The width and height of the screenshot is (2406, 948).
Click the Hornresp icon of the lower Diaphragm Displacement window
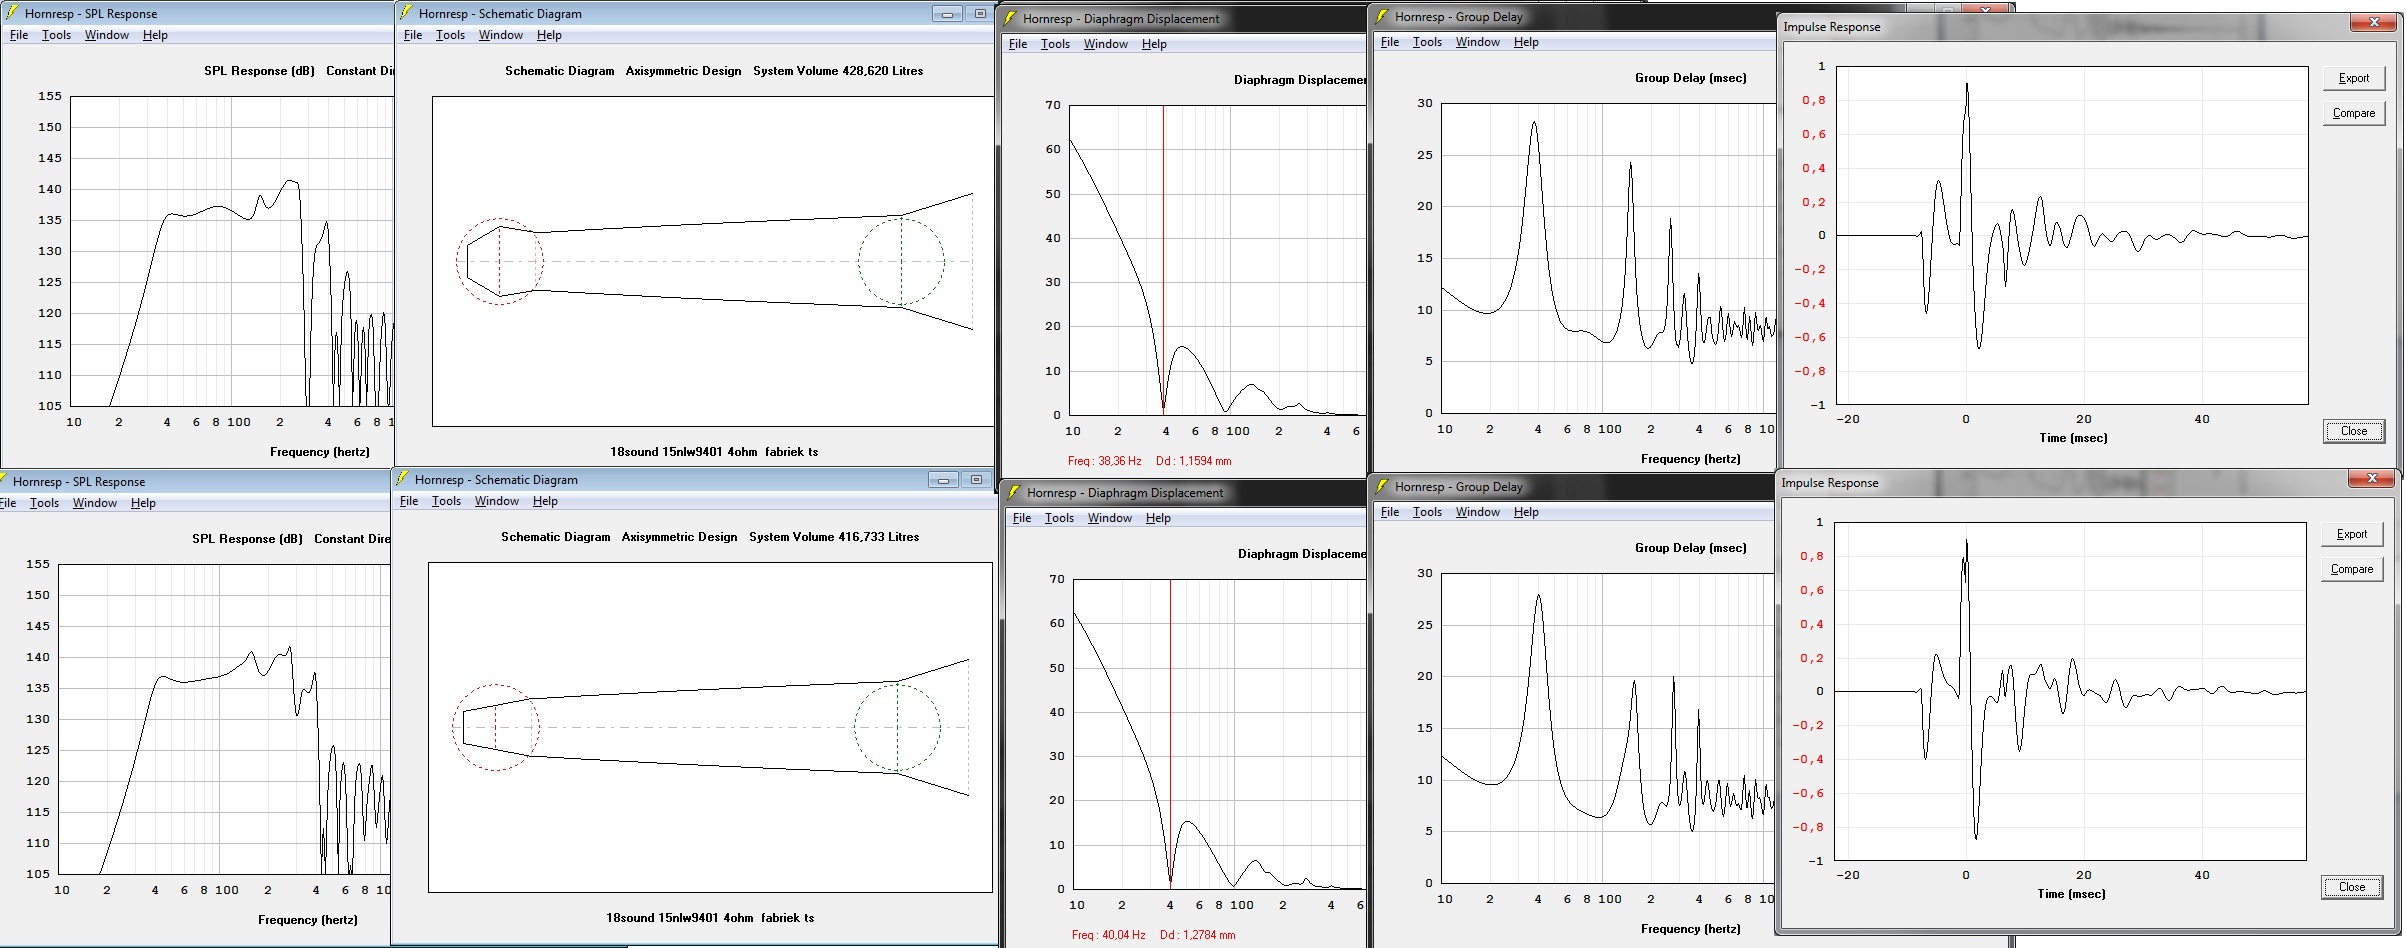coord(1013,493)
